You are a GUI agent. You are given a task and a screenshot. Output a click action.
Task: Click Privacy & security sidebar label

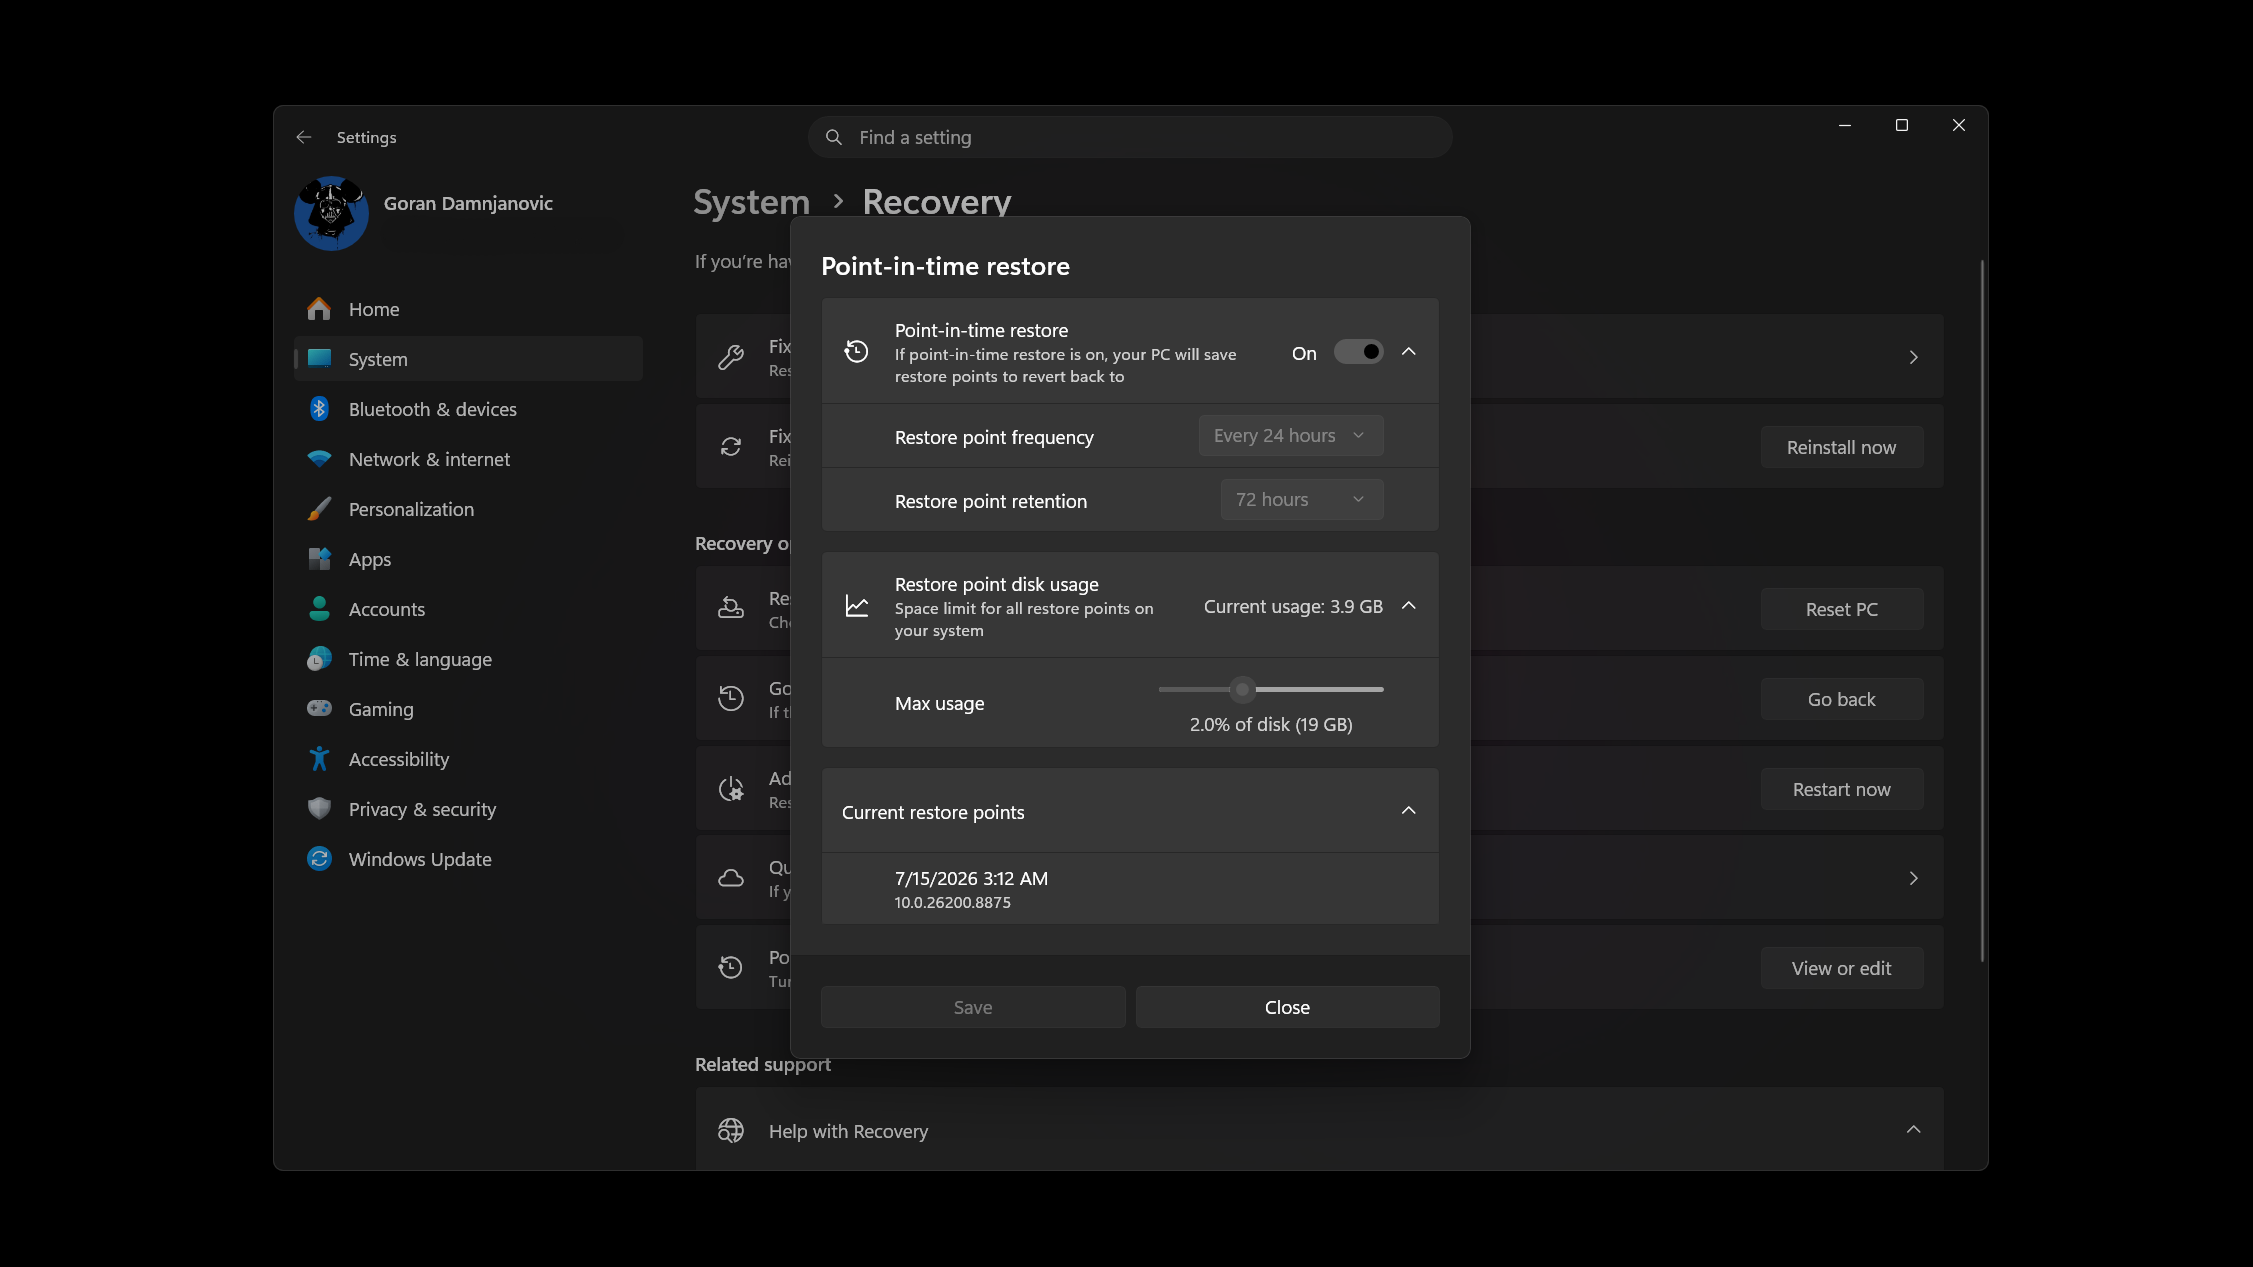click(x=422, y=809)
